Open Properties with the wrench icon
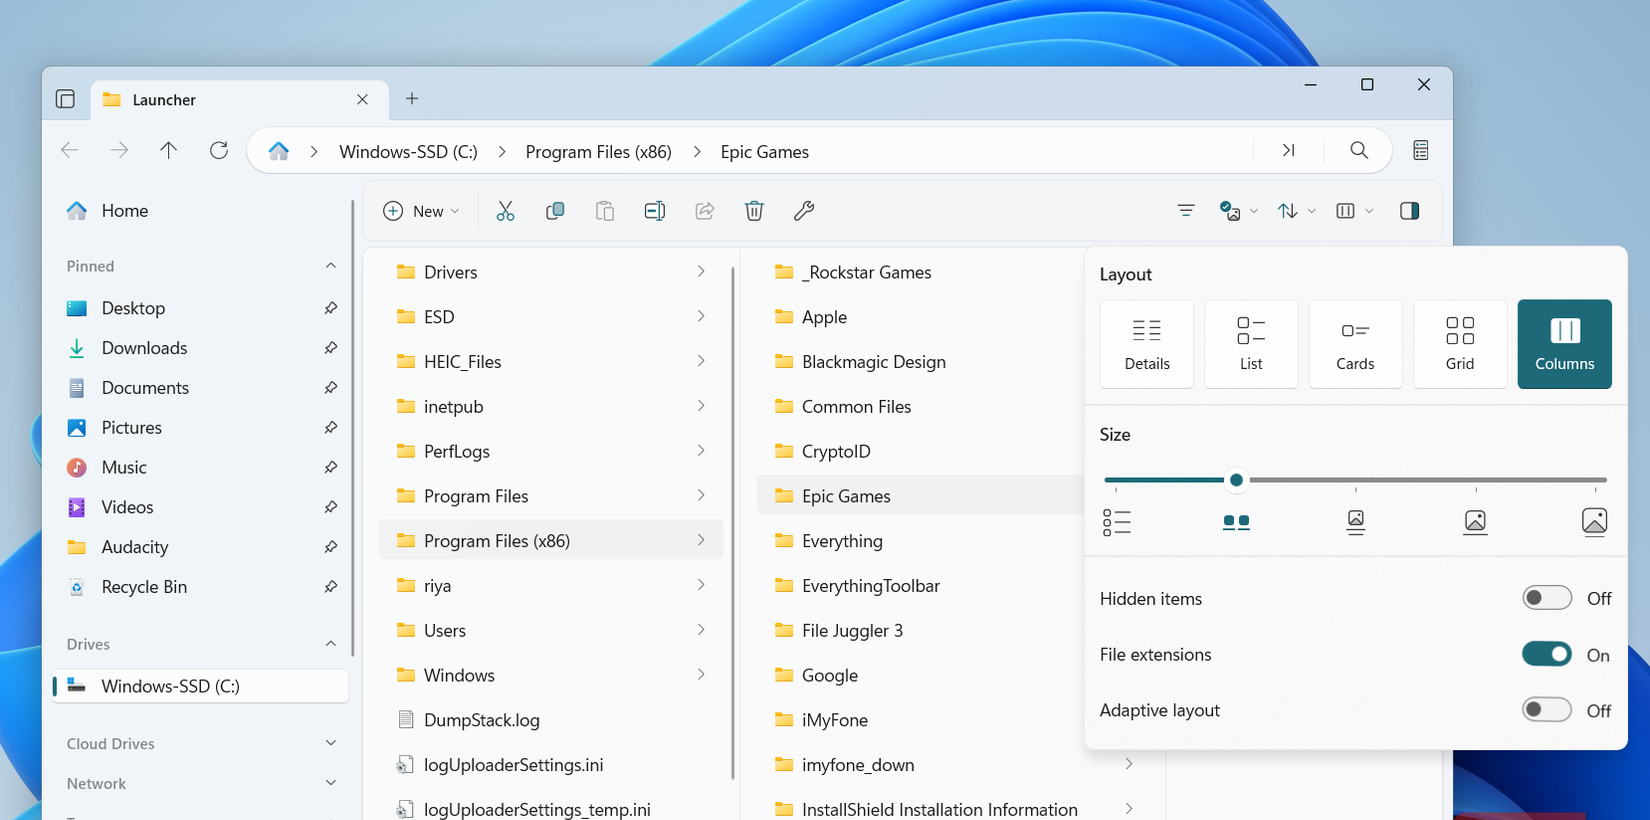The height and width of the screenshot is (820, 1650). [804, 211]
